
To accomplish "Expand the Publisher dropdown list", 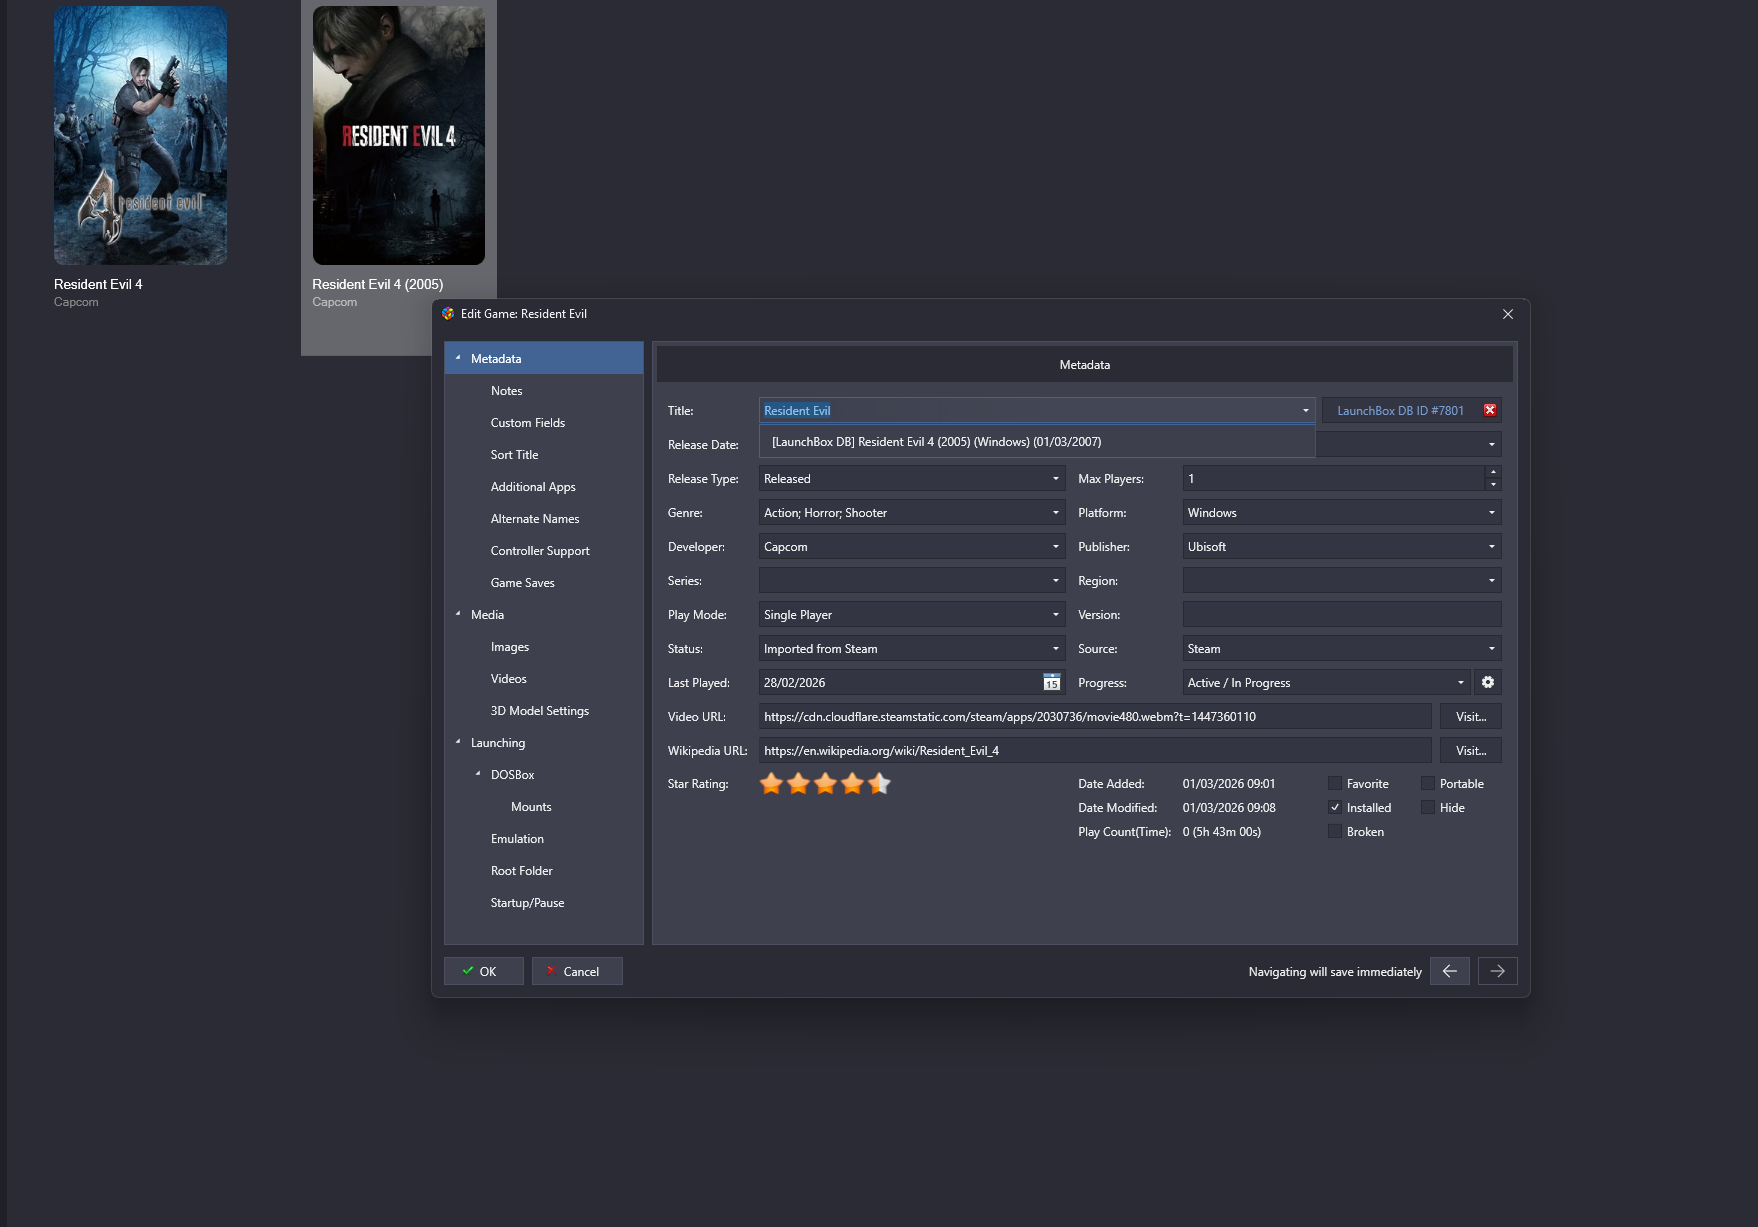I will pos(1491,547).
